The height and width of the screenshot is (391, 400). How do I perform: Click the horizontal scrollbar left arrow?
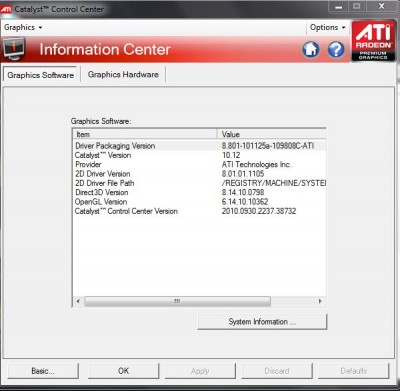click(78, 301)
